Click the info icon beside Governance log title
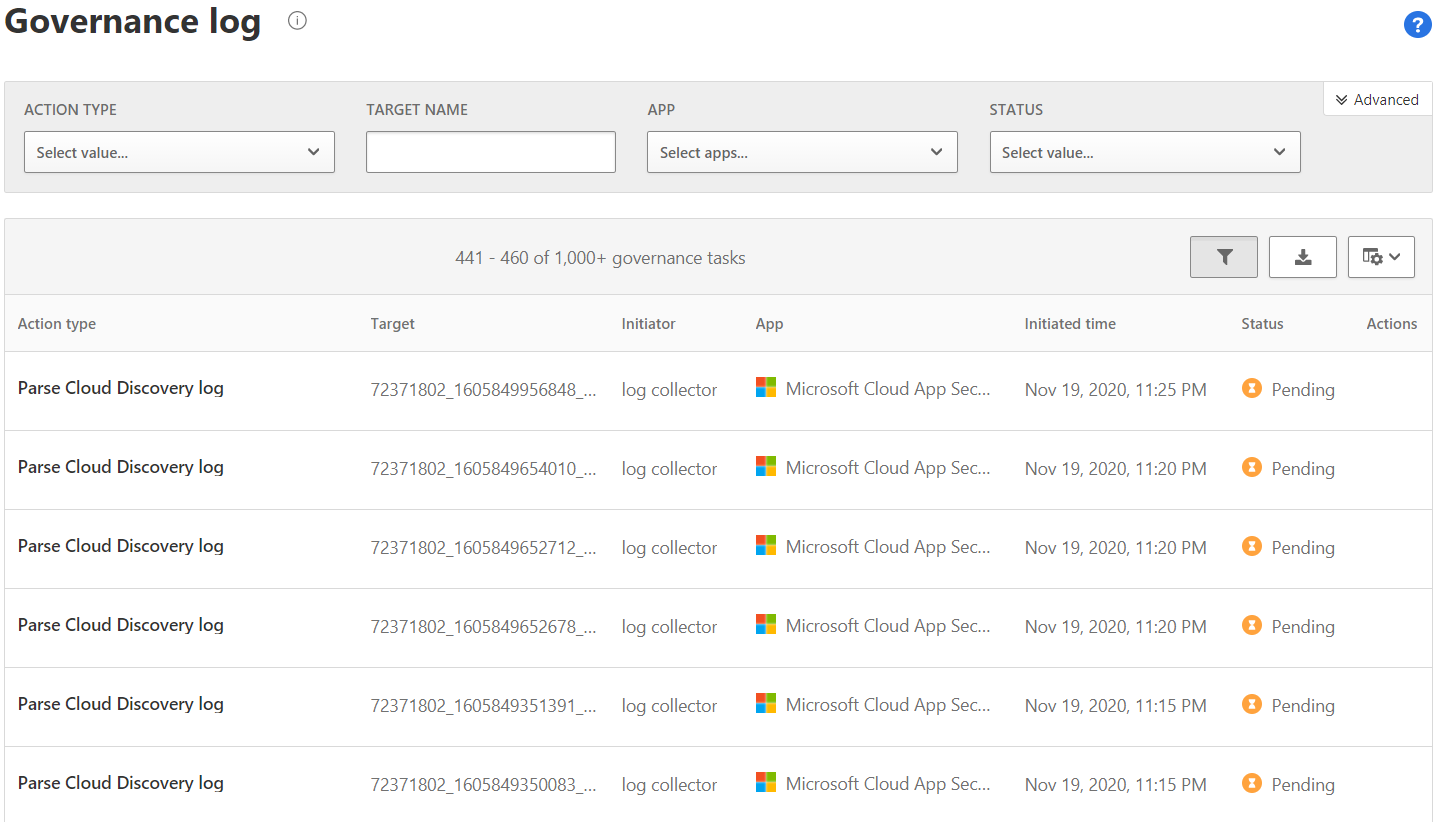The image size is (1437, 822). click(x=296, y=20)
